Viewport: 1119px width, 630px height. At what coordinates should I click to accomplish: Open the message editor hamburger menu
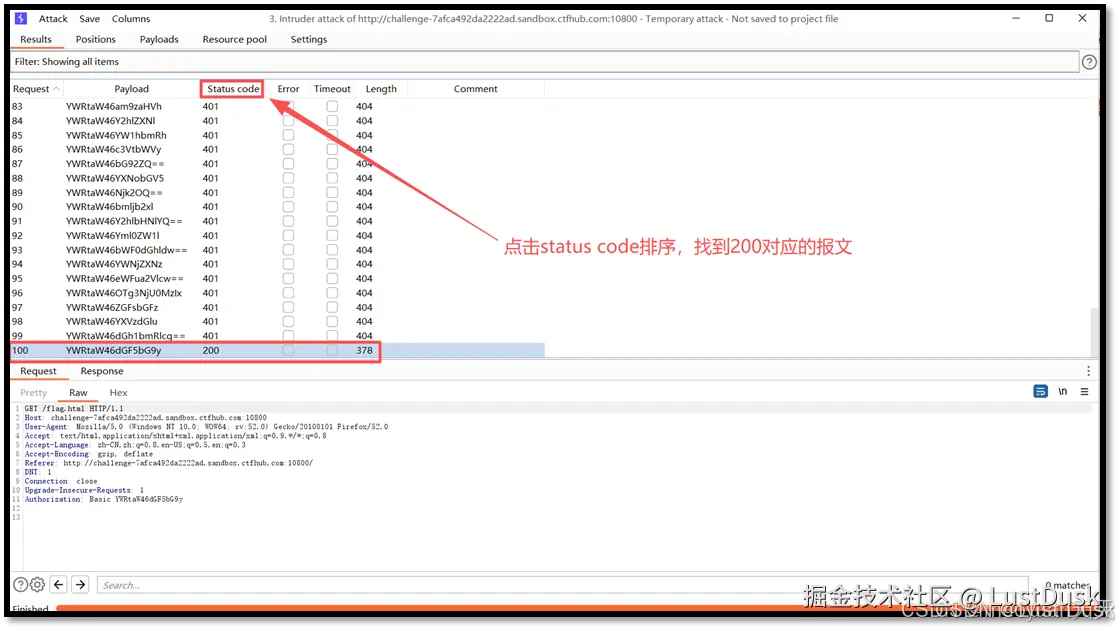click(1084, 392)
